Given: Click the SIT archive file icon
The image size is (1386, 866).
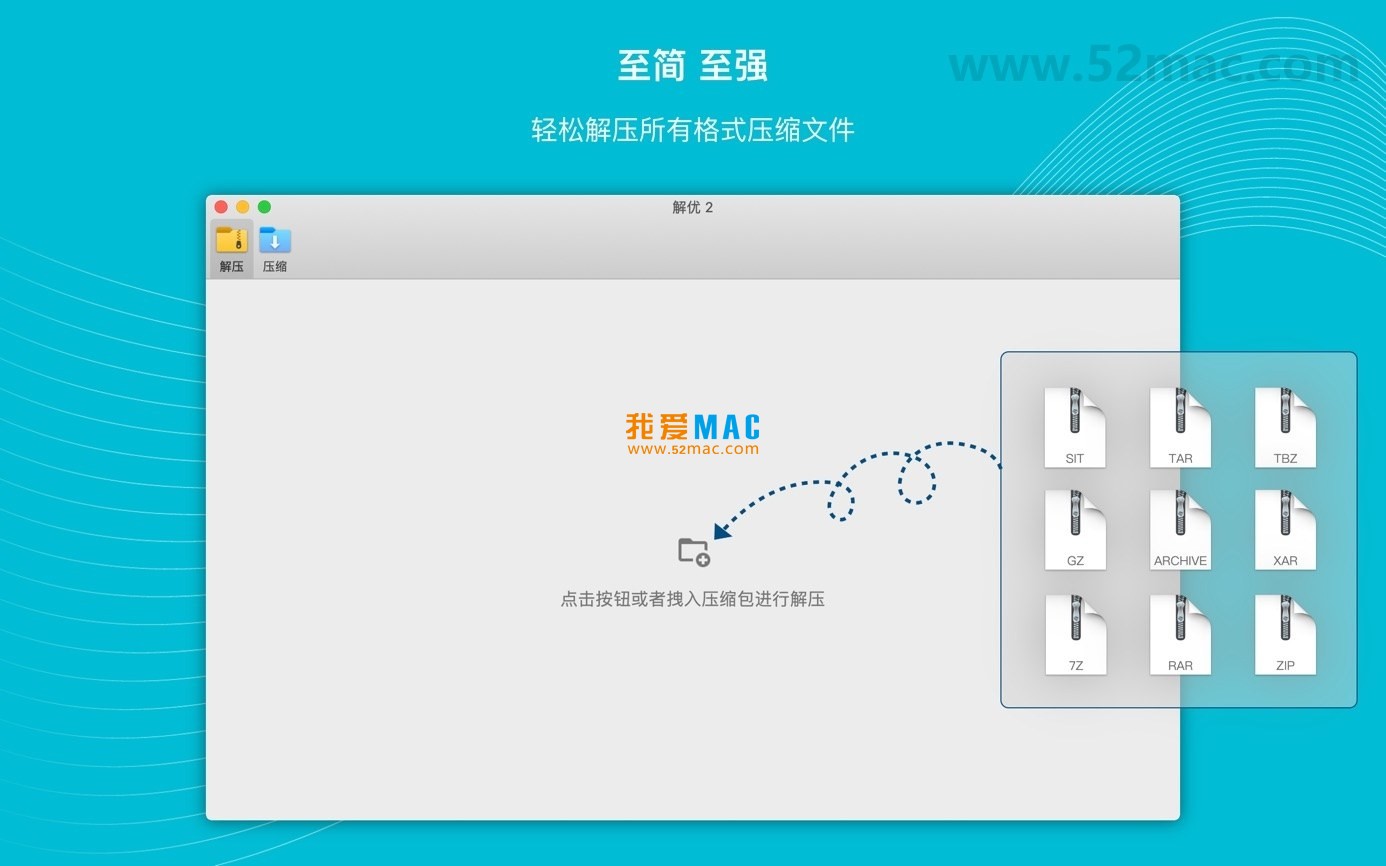Looking at the screenshot, I should point(1075,425).
